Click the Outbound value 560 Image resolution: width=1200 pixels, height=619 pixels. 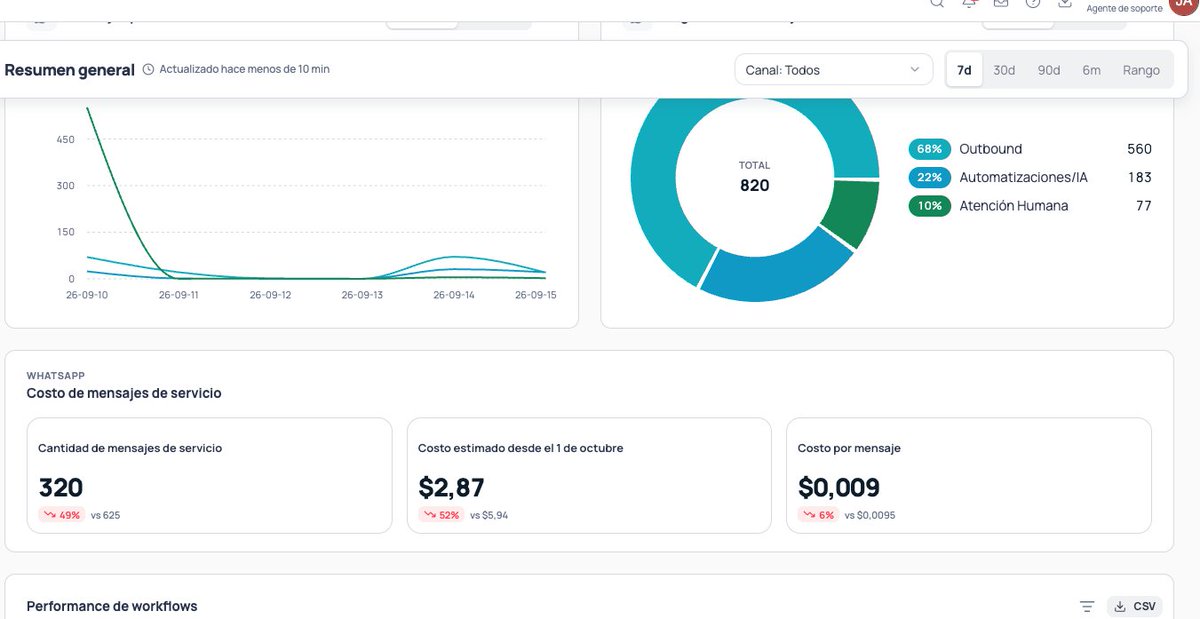pyautogui.click(x=1139, y=149)
